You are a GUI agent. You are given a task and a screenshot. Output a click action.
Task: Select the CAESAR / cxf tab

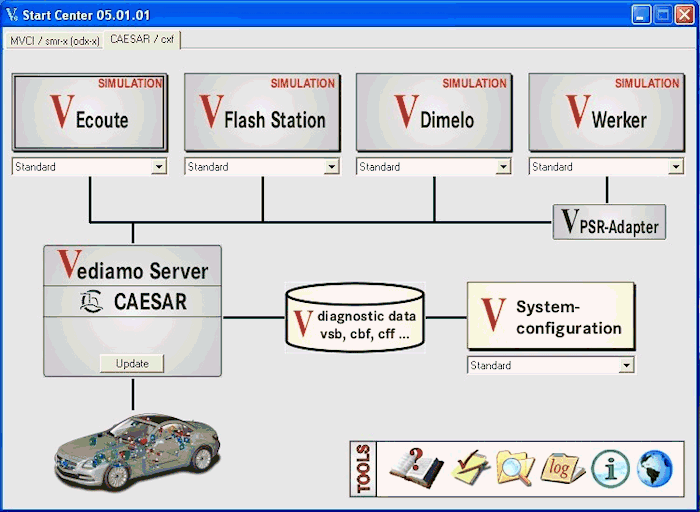(142, 39)
